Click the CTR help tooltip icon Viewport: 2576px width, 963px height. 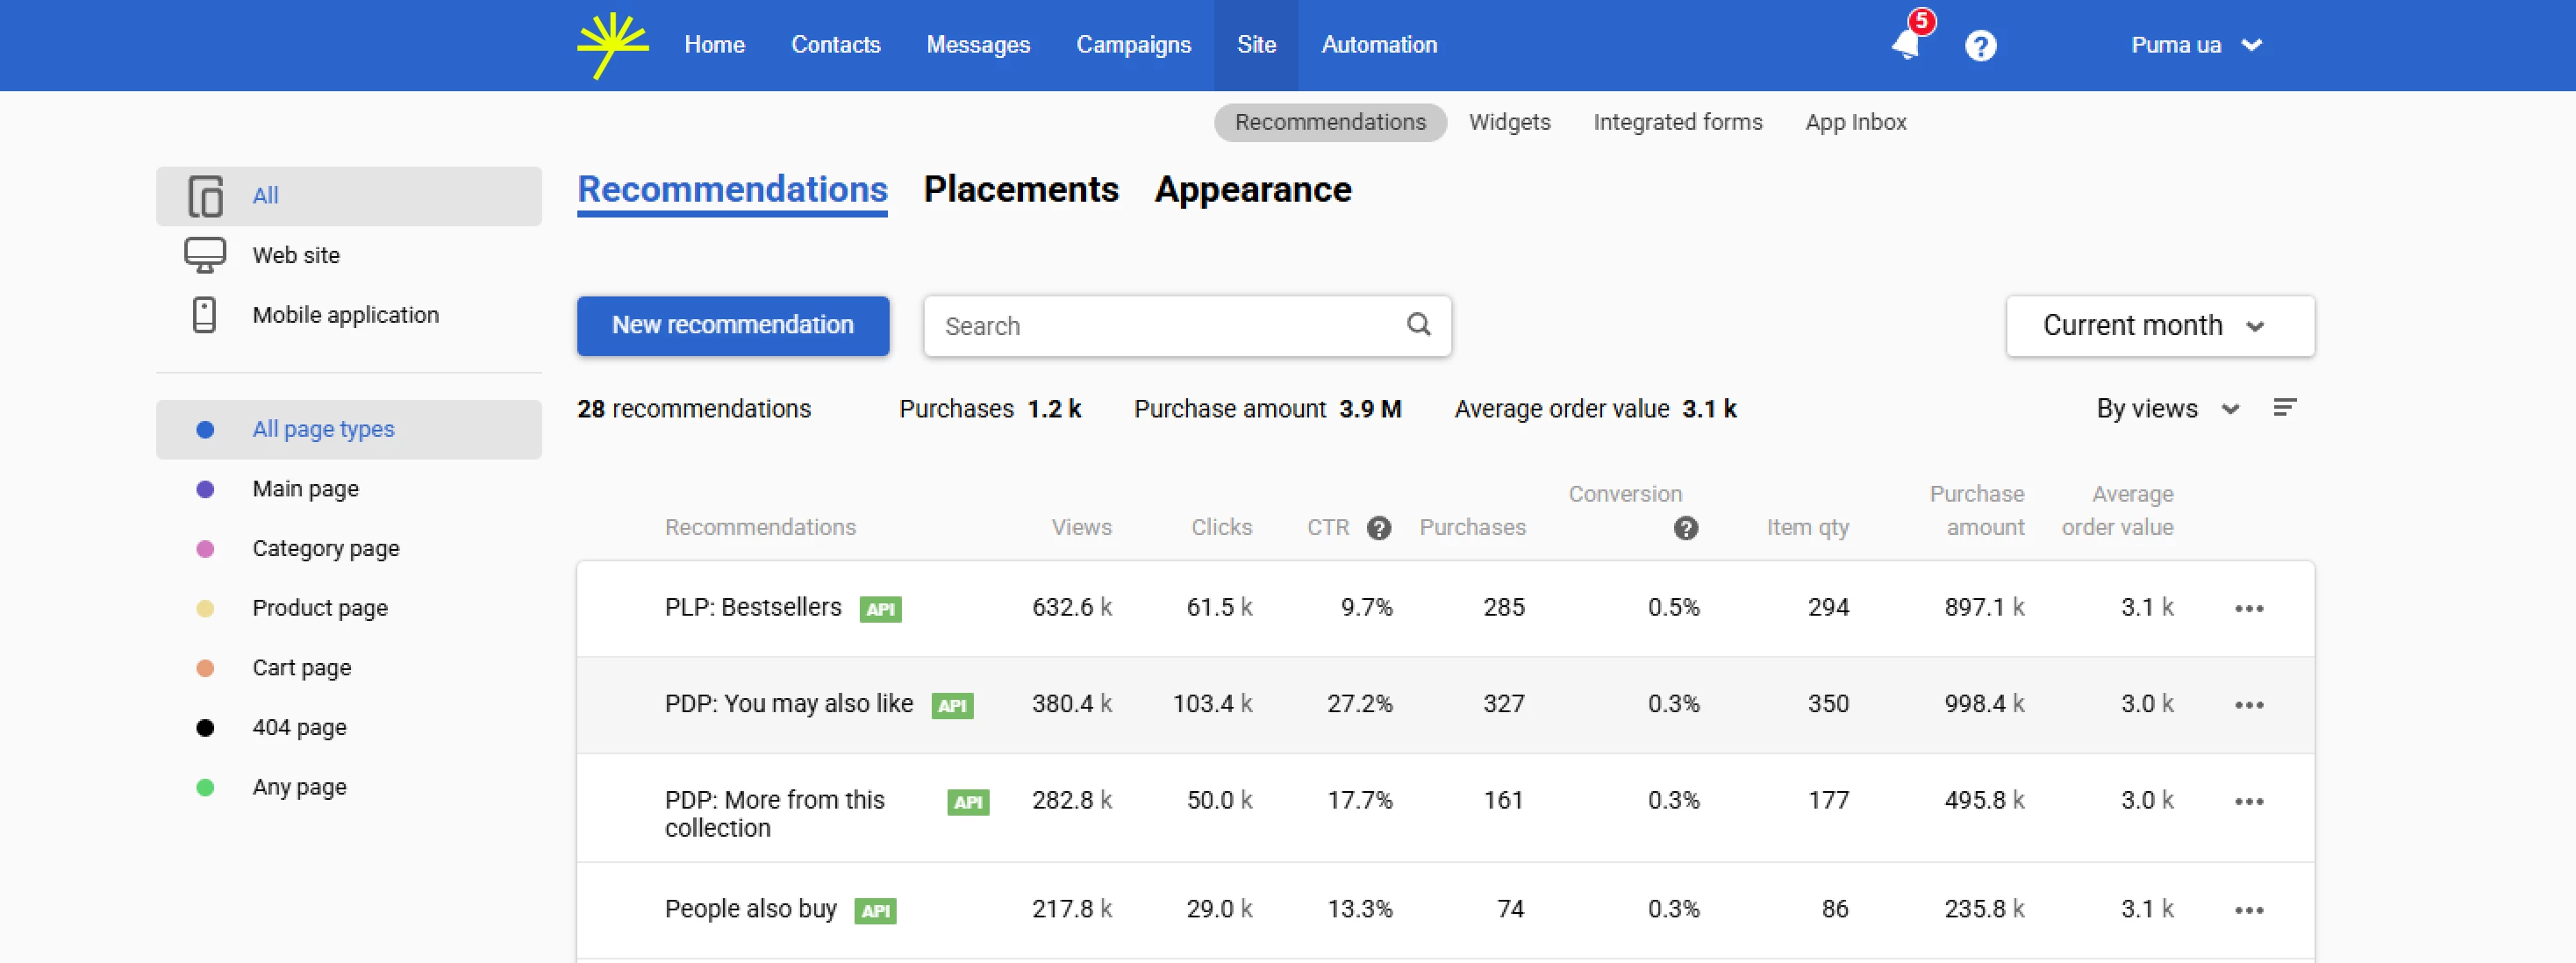click(1379, 528)
